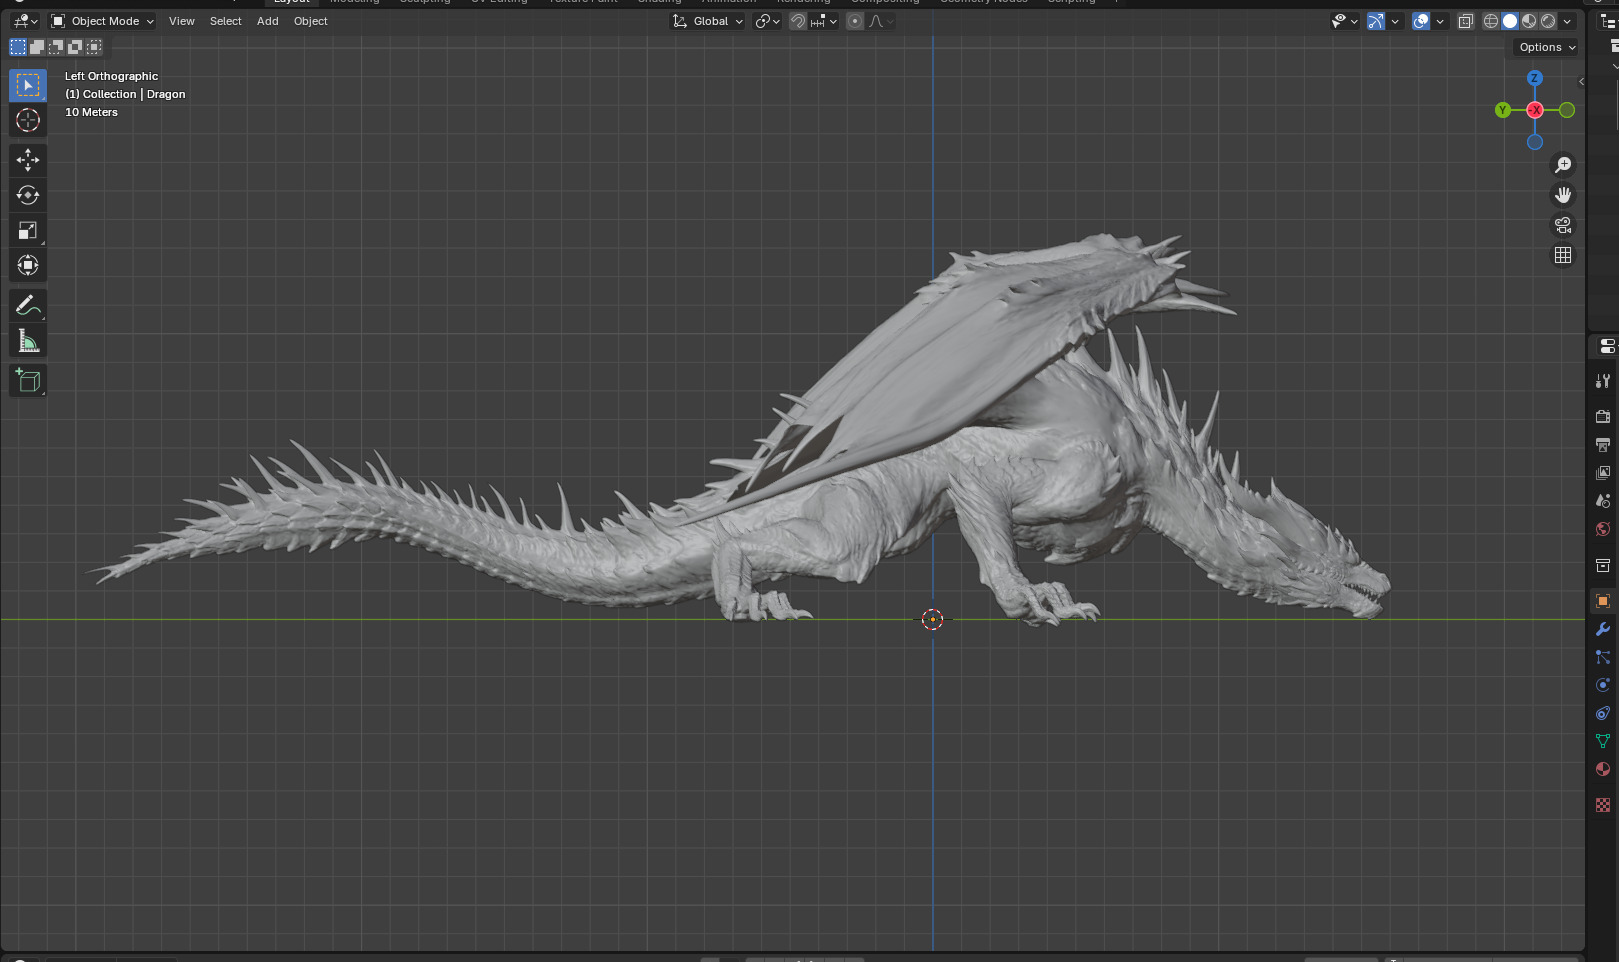The height and width of the screenshot is (962, 1619).
Task: Open the World properties tab
Action: pos(1603,528)
